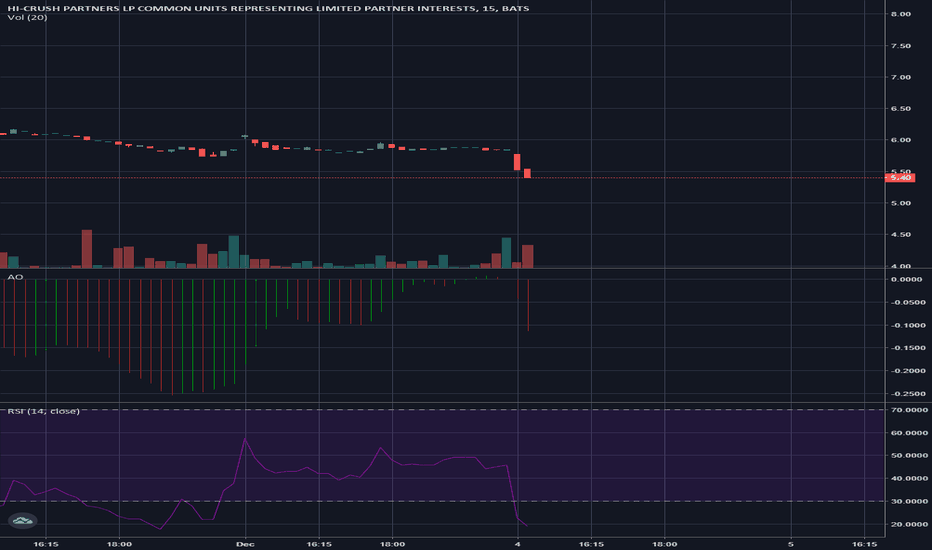This screenshot has width=932, height=550.
Task: Click the 30.0000 level on RSI scale
Action: pyautogui.click(x=909, y=502)
